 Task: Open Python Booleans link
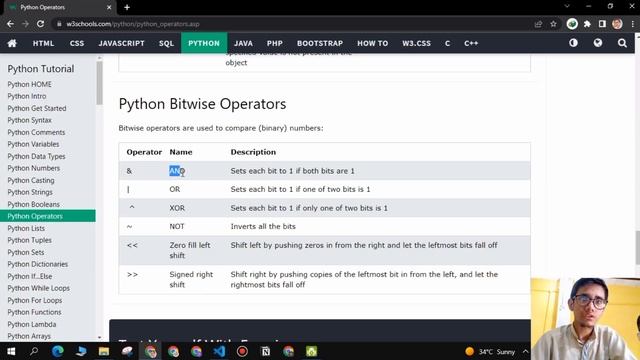(x=33, y=204)
